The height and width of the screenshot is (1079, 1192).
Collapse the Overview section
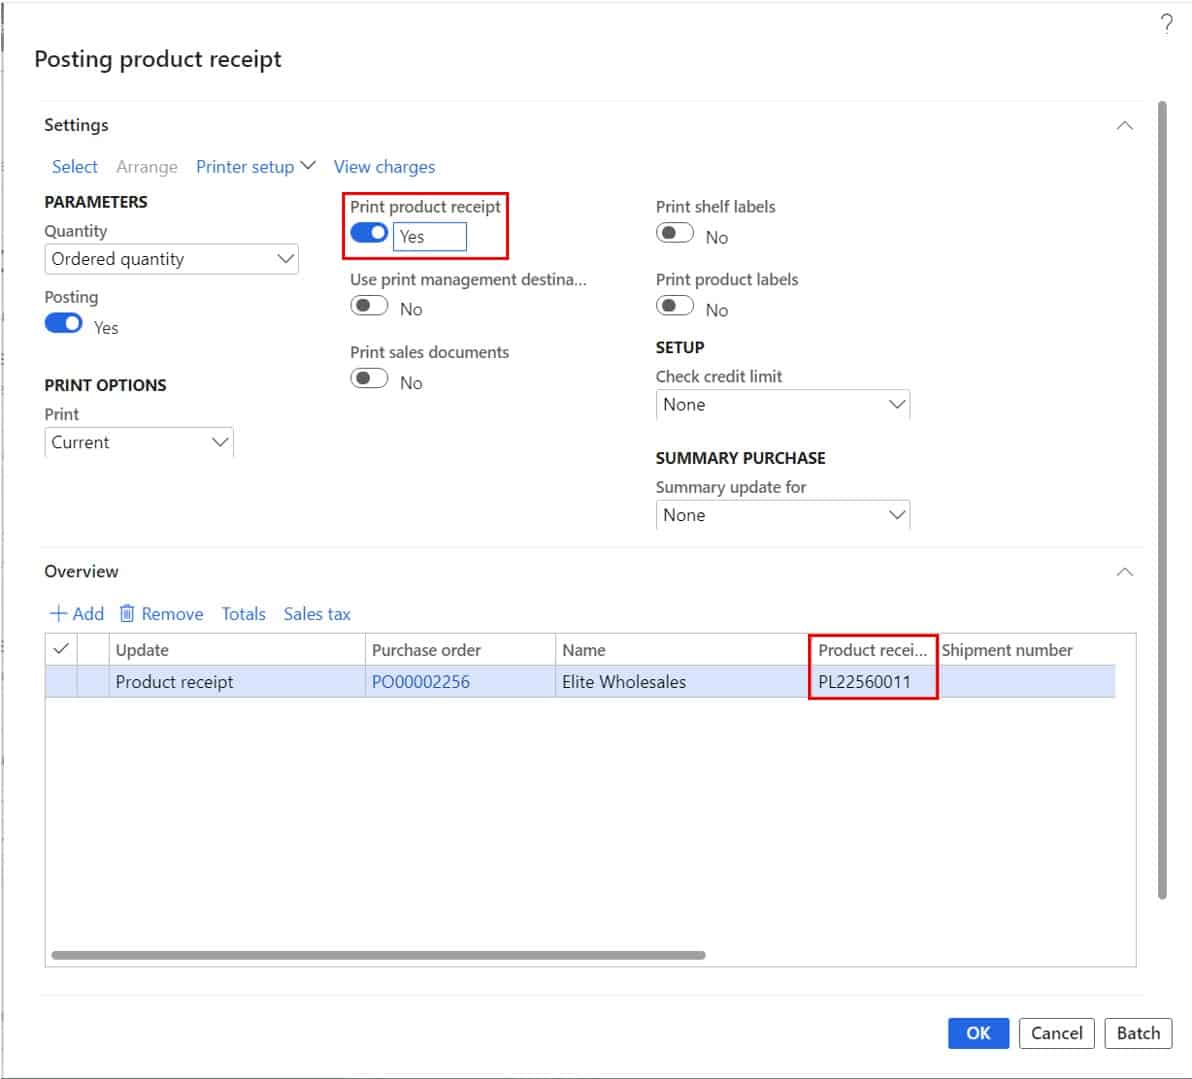[1124, 571]
